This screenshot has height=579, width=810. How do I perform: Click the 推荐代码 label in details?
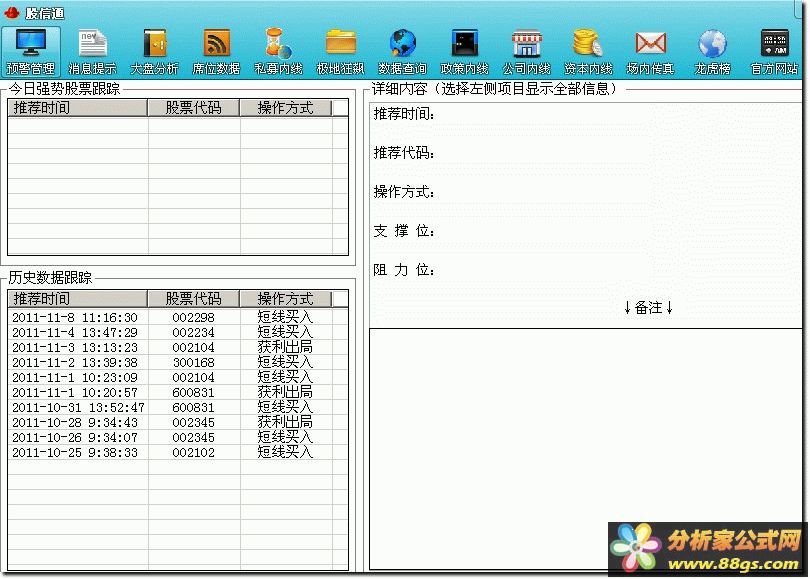click(x=403, y=153)
